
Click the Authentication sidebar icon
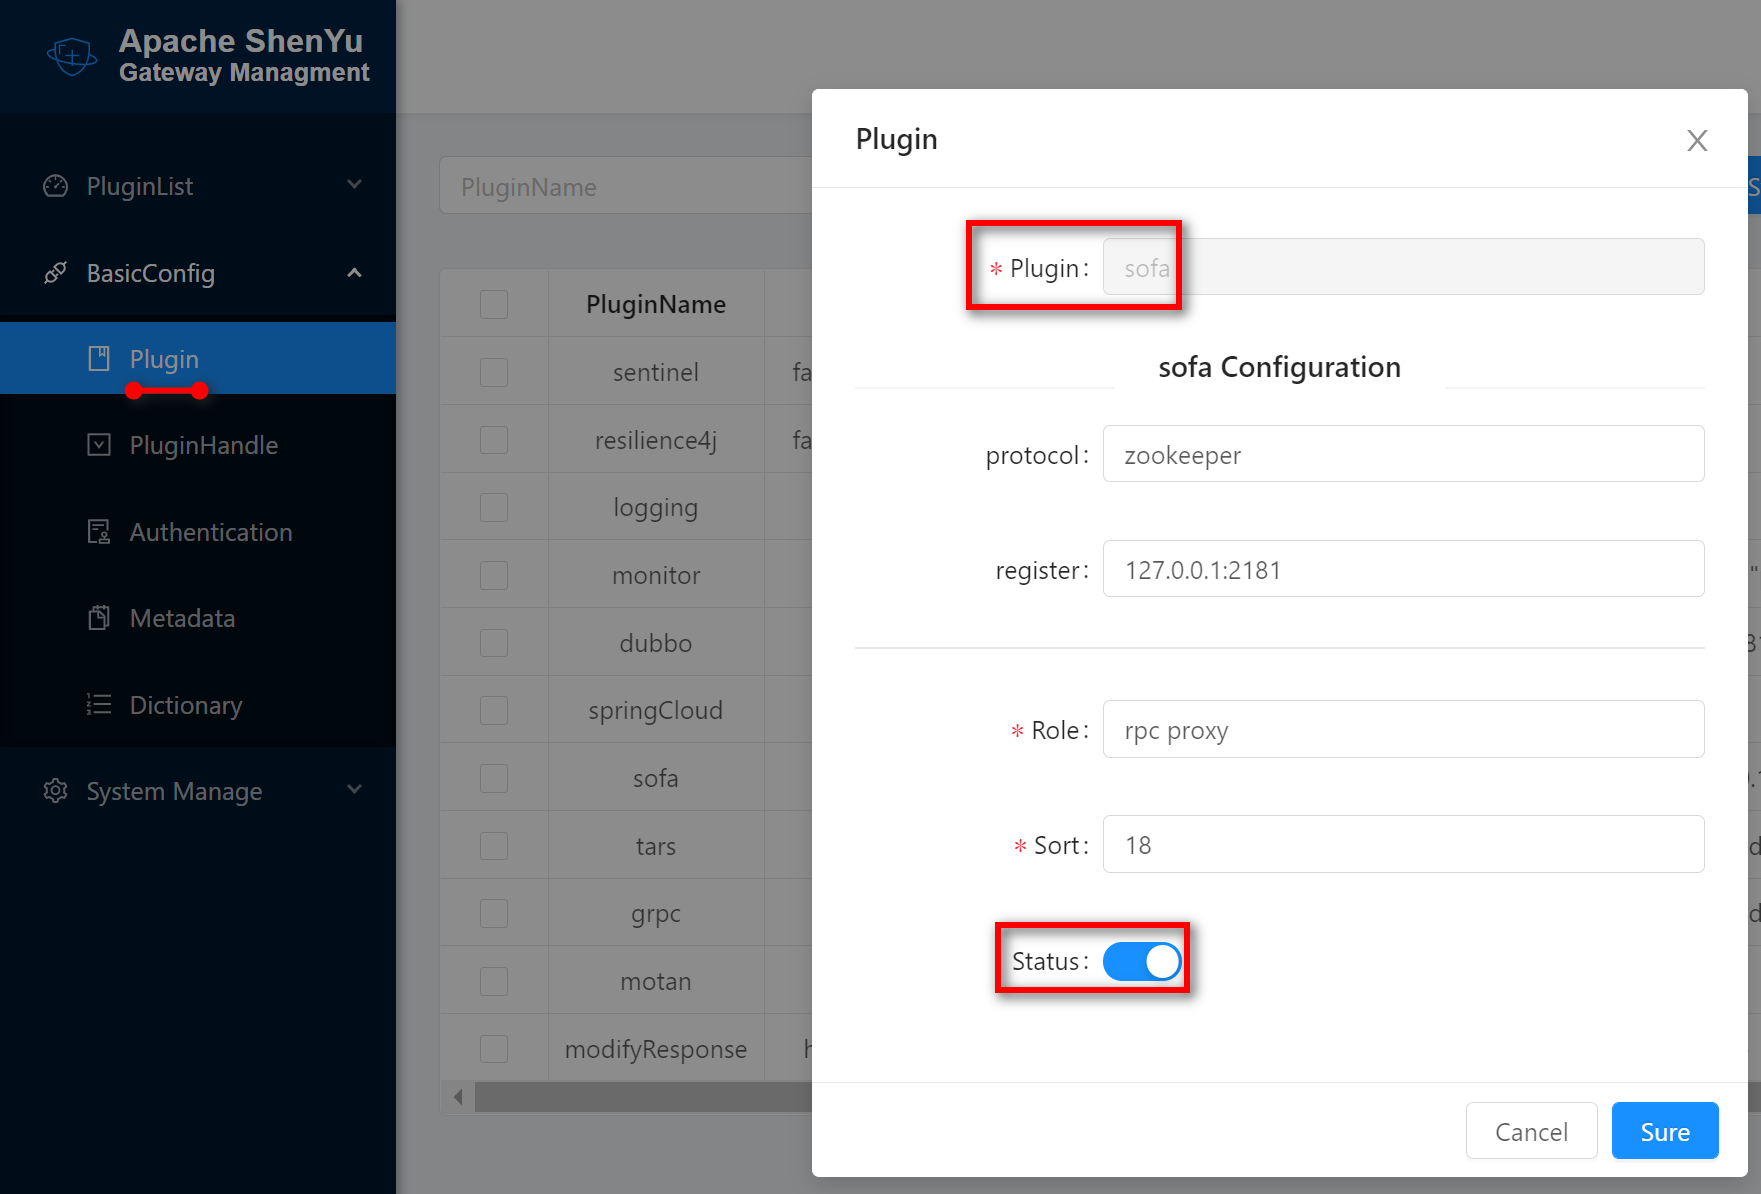[x=99, y=532]
